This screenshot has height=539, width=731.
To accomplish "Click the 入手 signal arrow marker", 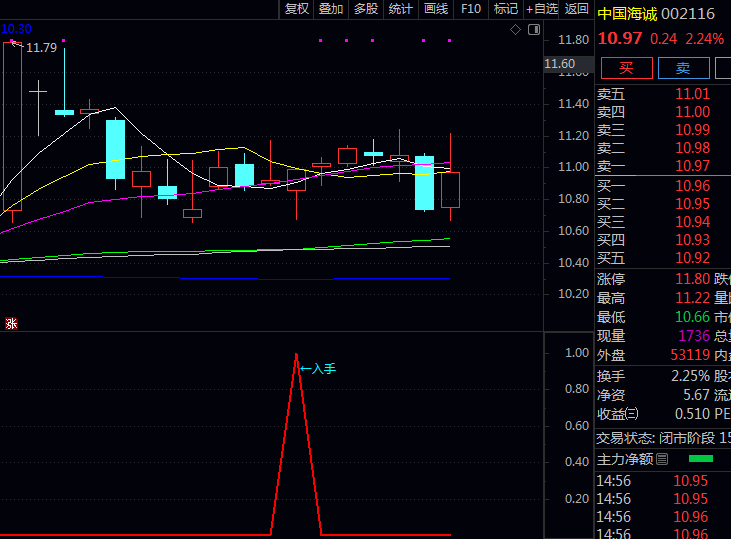I will pyautogui.click(x=318, y=369).
